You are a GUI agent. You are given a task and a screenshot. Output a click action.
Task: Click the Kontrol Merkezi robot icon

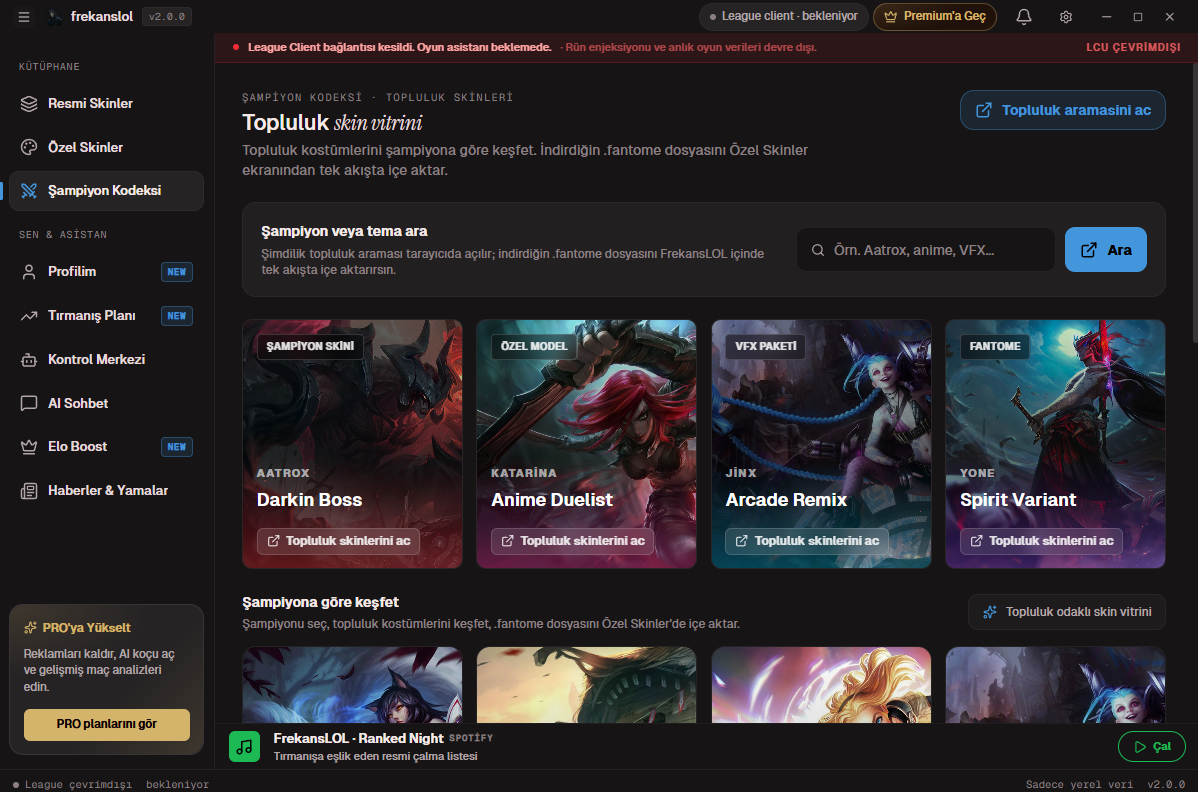[29, 360]
